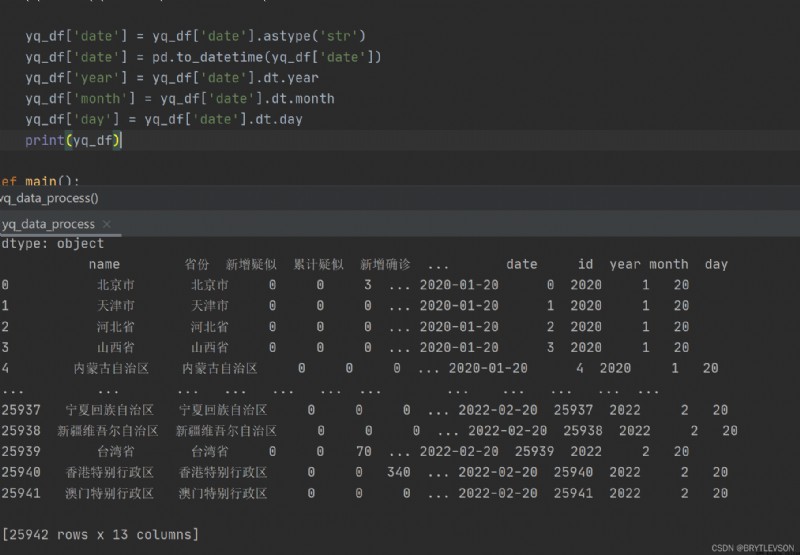Viewport: 800px width, 555px height.
Task: Click the 山西省 name cell in row 3
Action: 116,347
